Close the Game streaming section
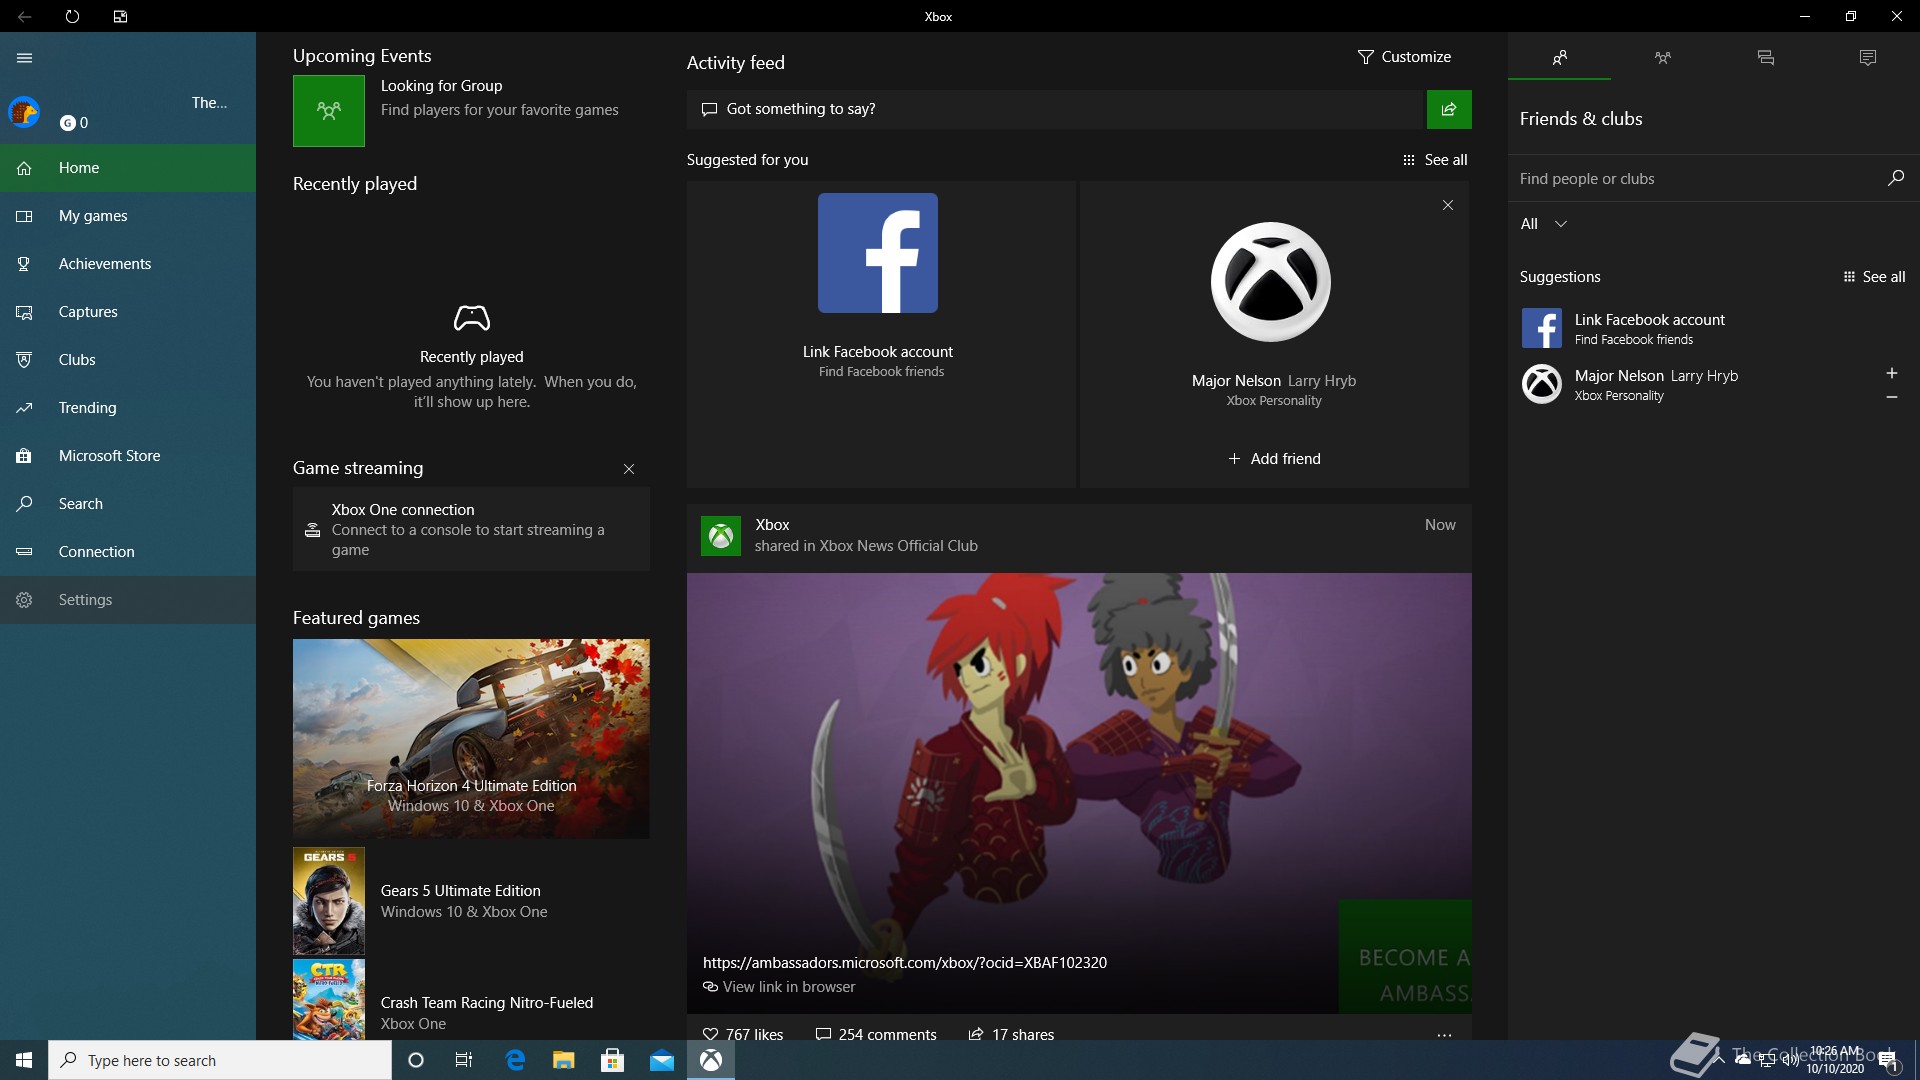This screenshot has height=1080, width=1920. (629, 469)
